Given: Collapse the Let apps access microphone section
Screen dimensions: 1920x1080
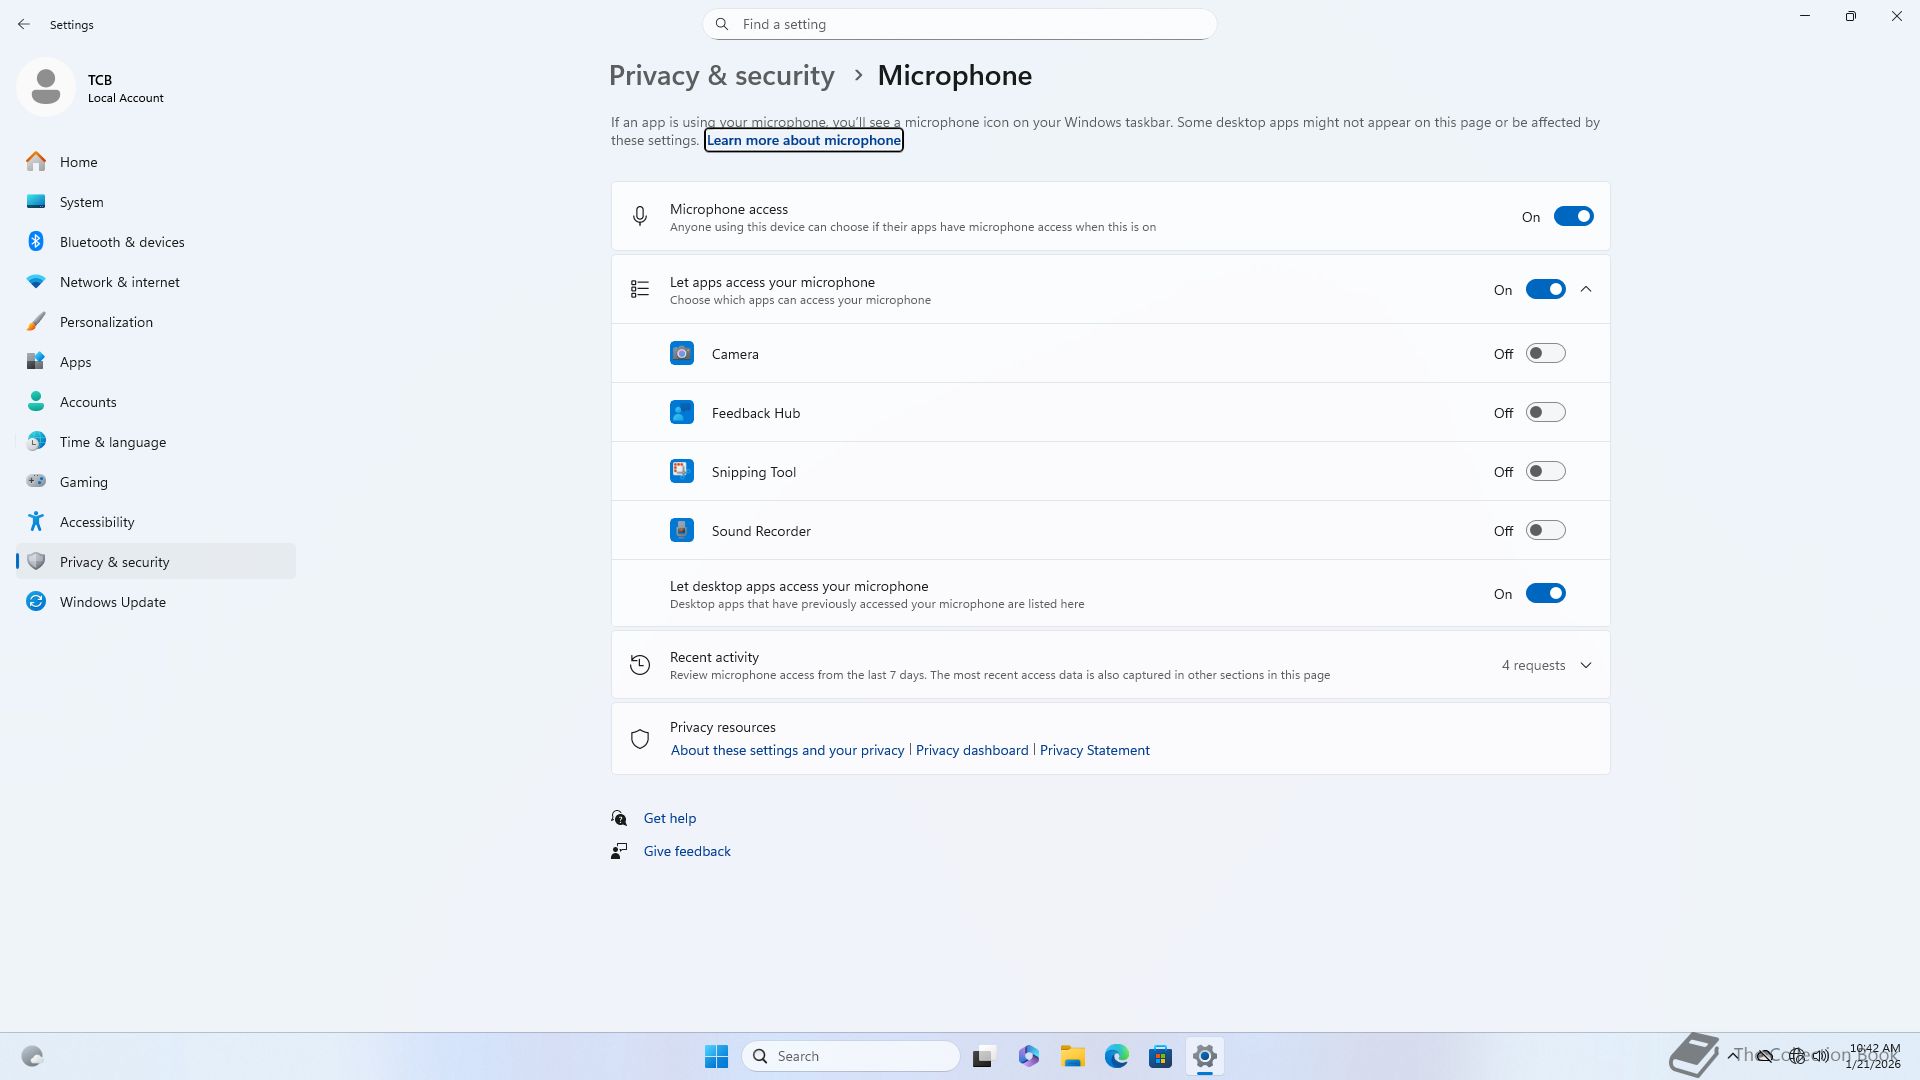Looking at the screenshot, I should 1585,290.
